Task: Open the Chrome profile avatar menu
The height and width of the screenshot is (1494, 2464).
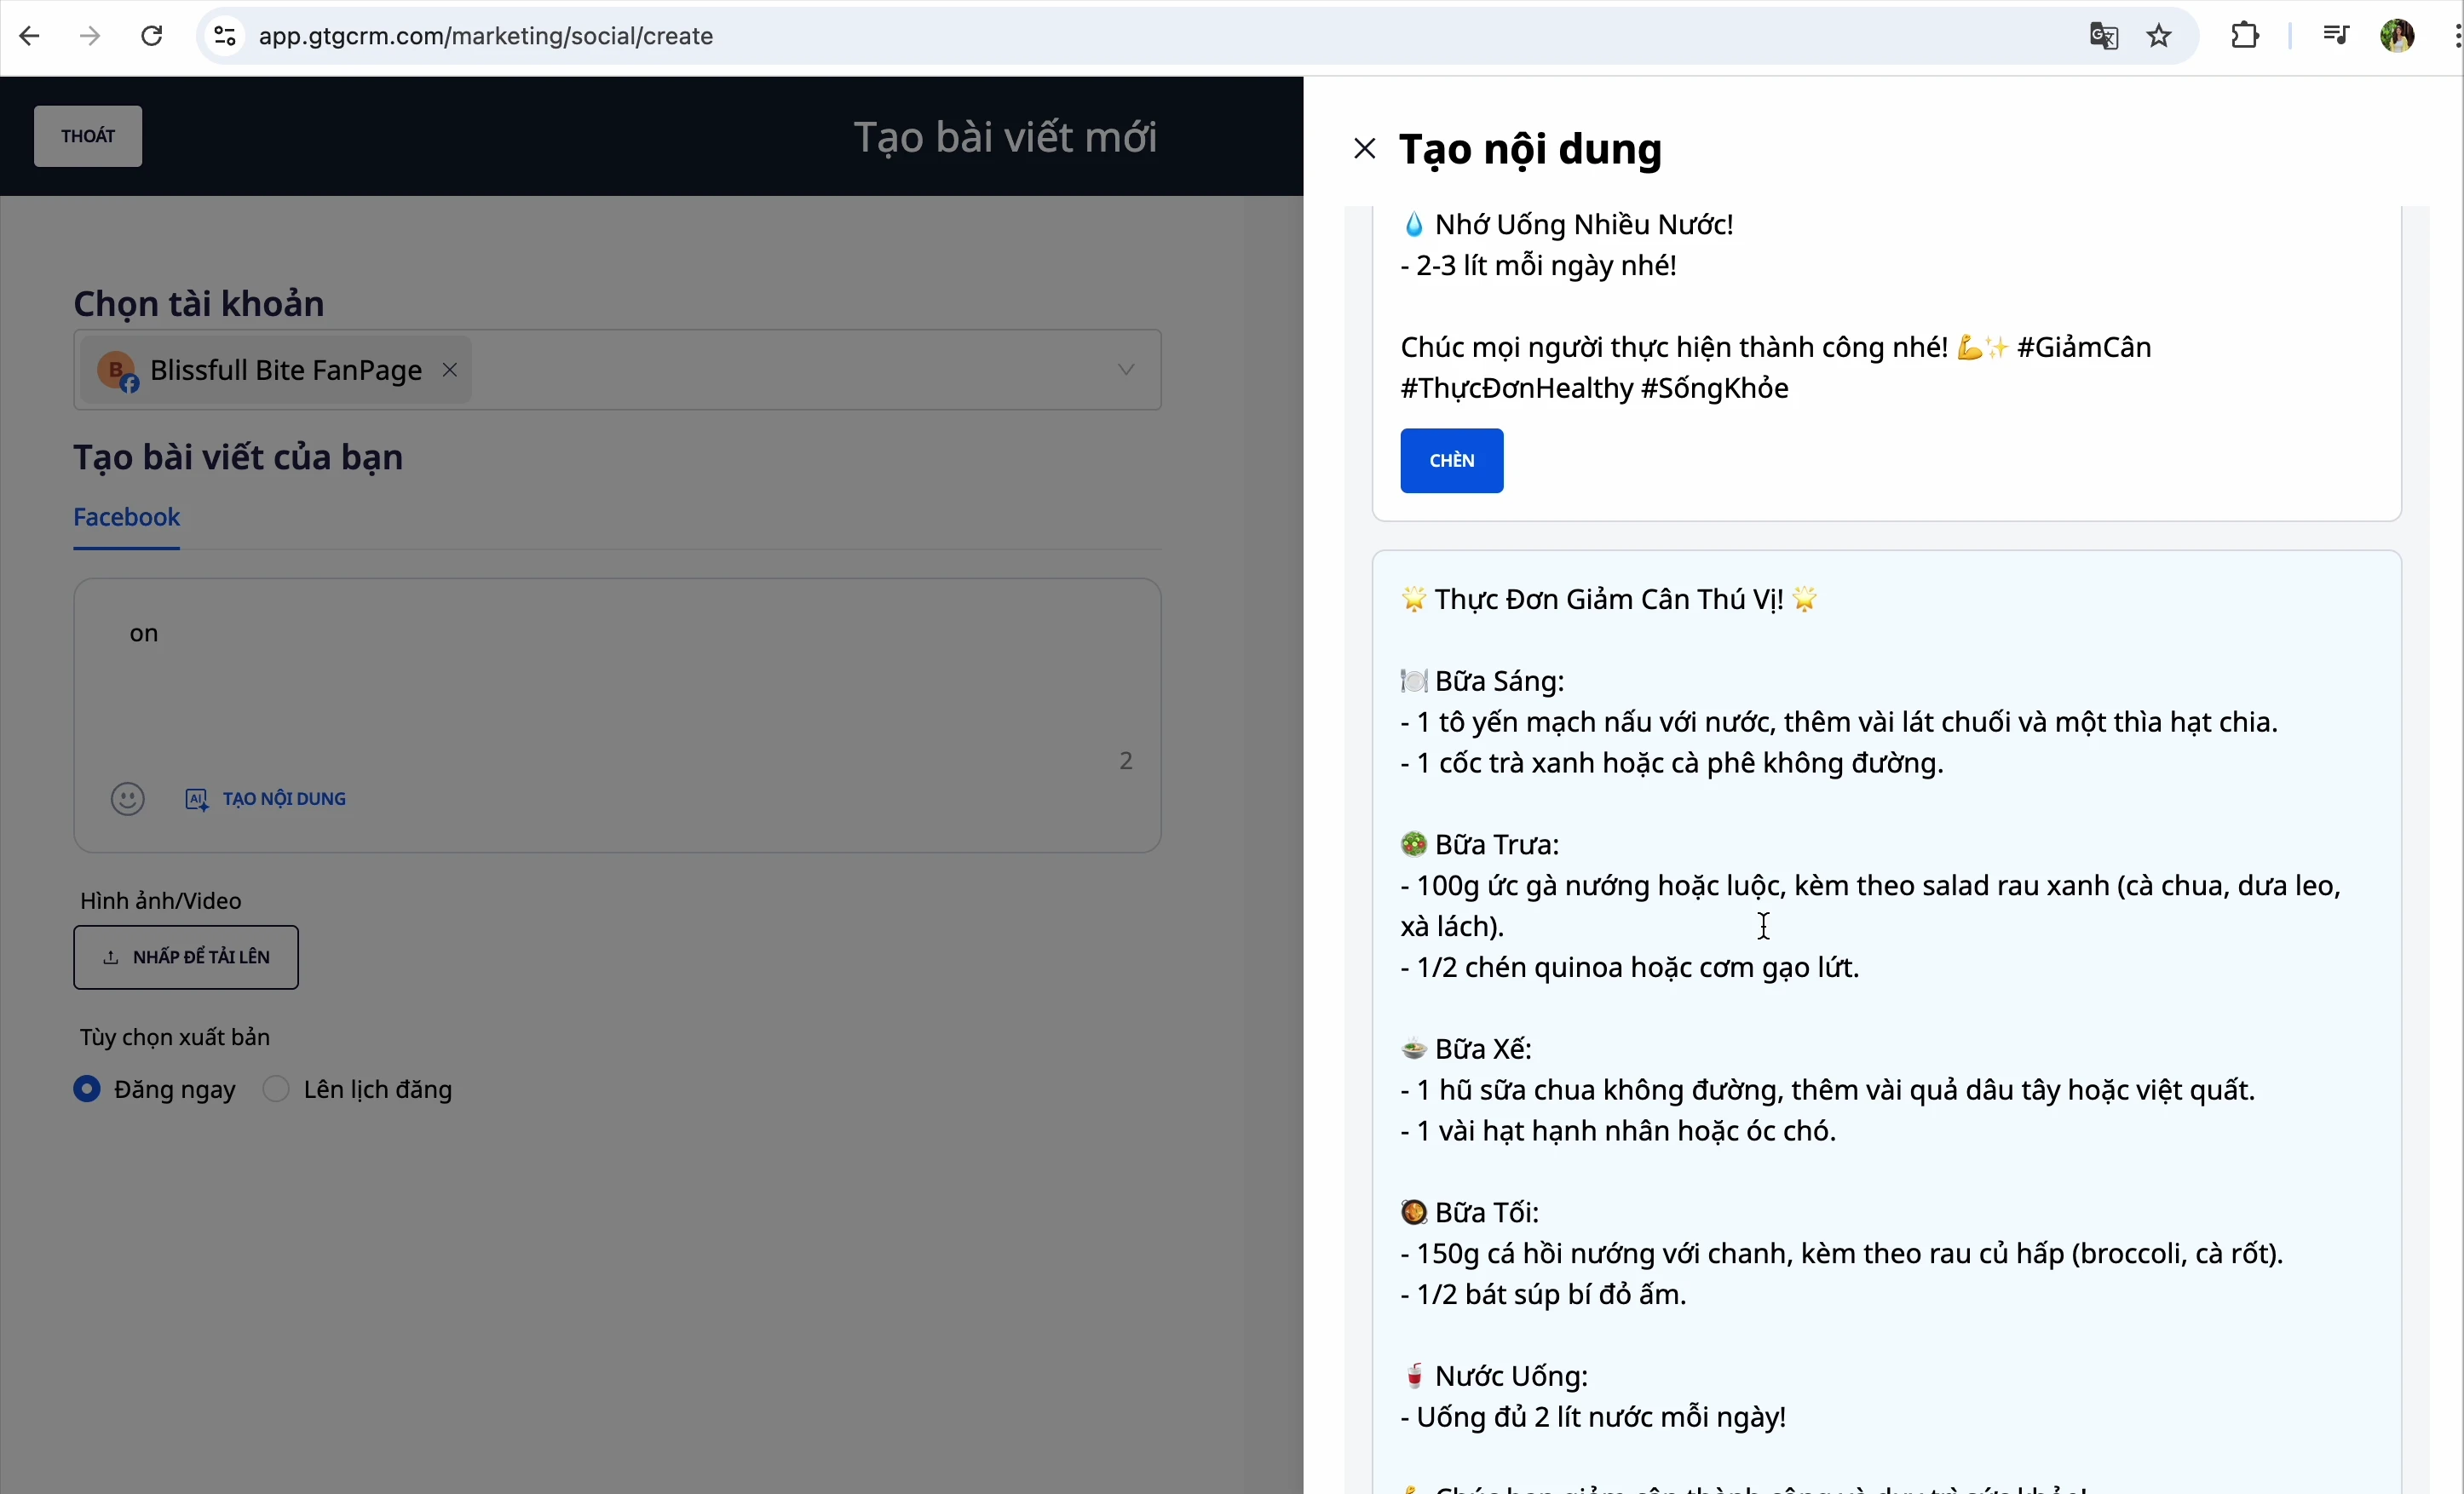Action: point(2397,36)
